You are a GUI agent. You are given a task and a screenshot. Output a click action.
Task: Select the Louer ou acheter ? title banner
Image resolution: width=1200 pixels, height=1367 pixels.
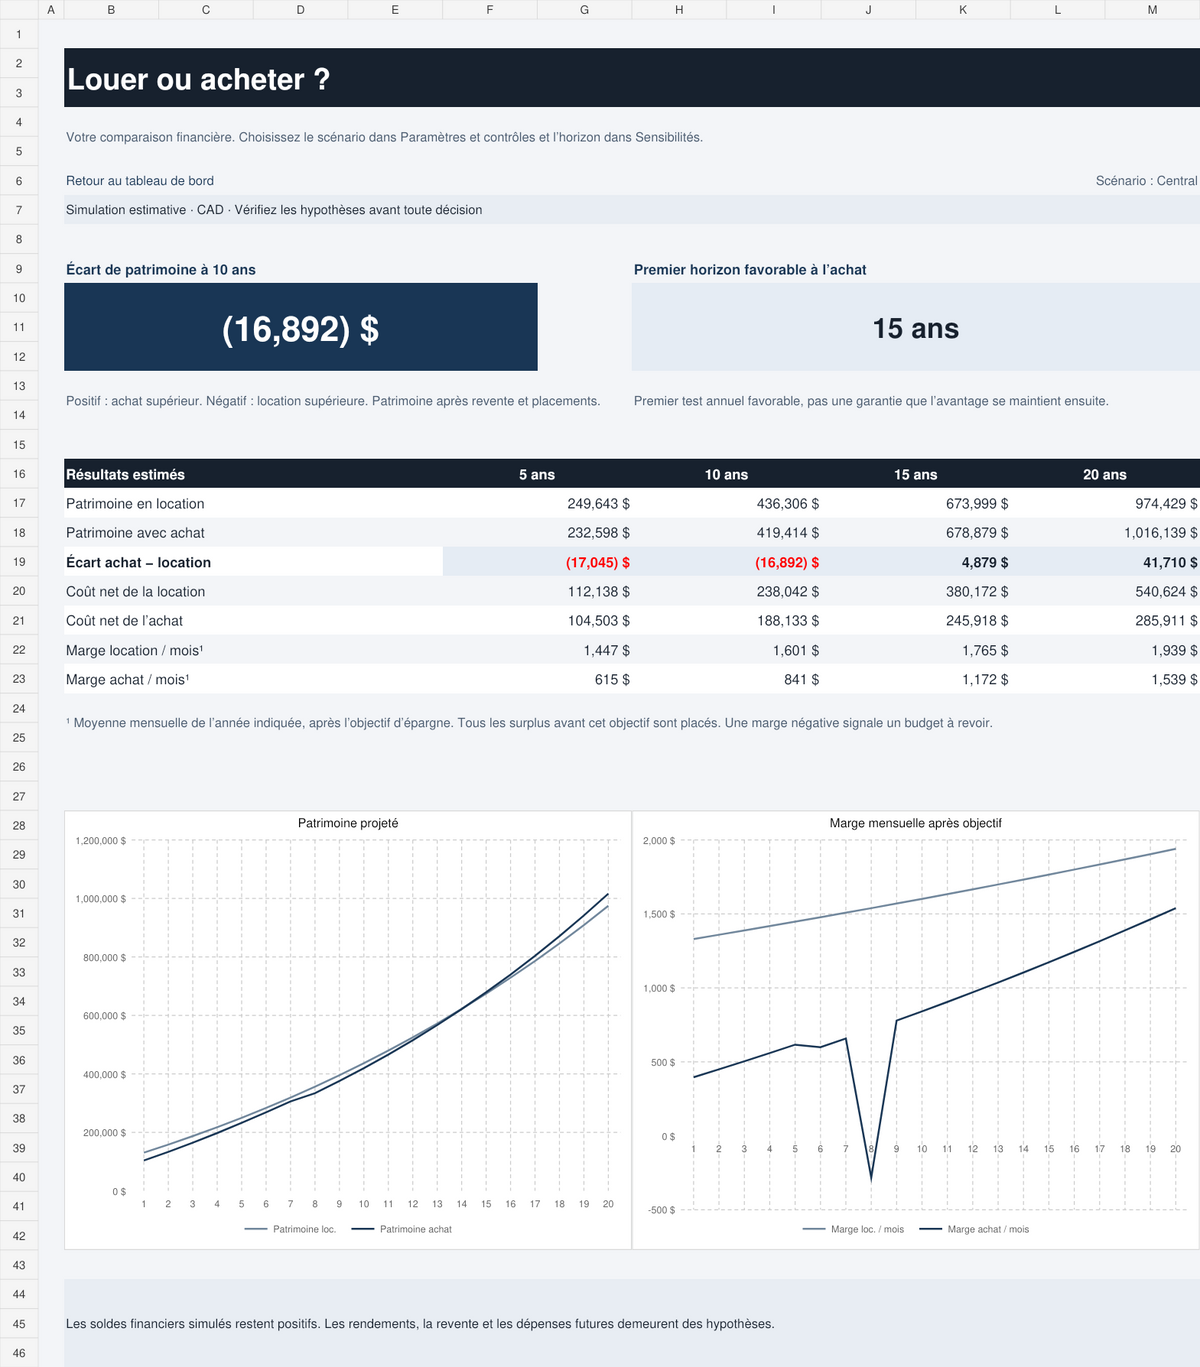[x=632, y=78]
